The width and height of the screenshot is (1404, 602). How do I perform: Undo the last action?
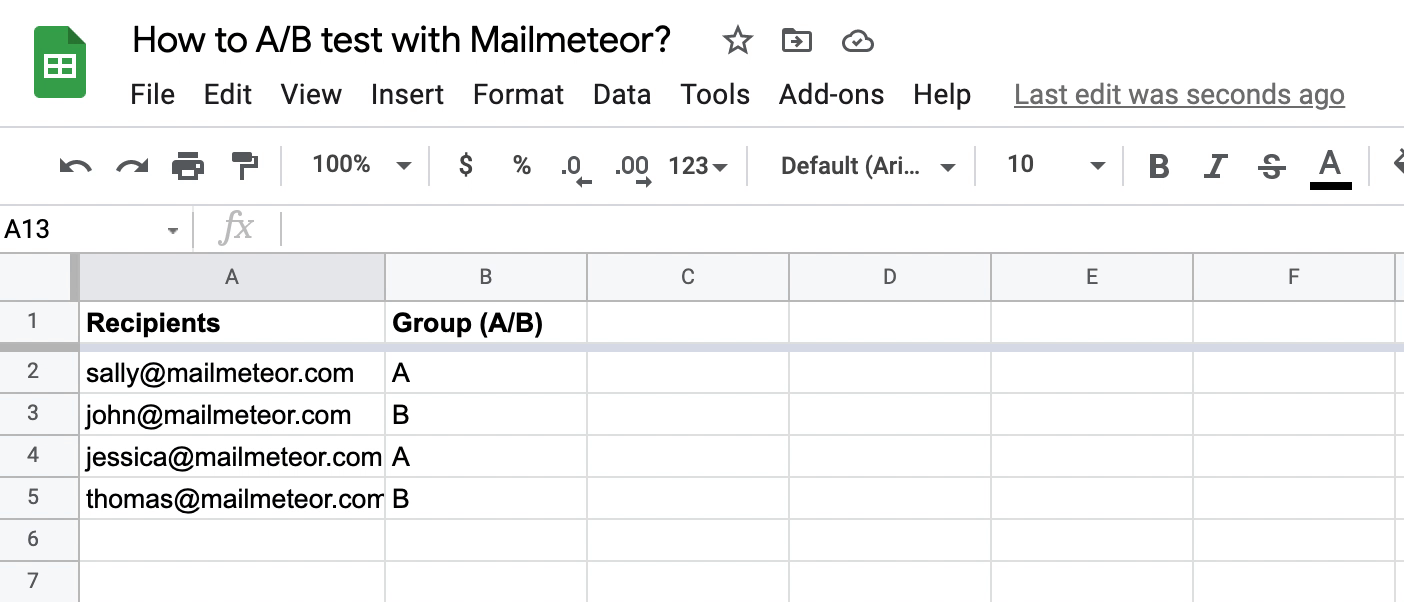pyautogui.click(x=75, y=166)
